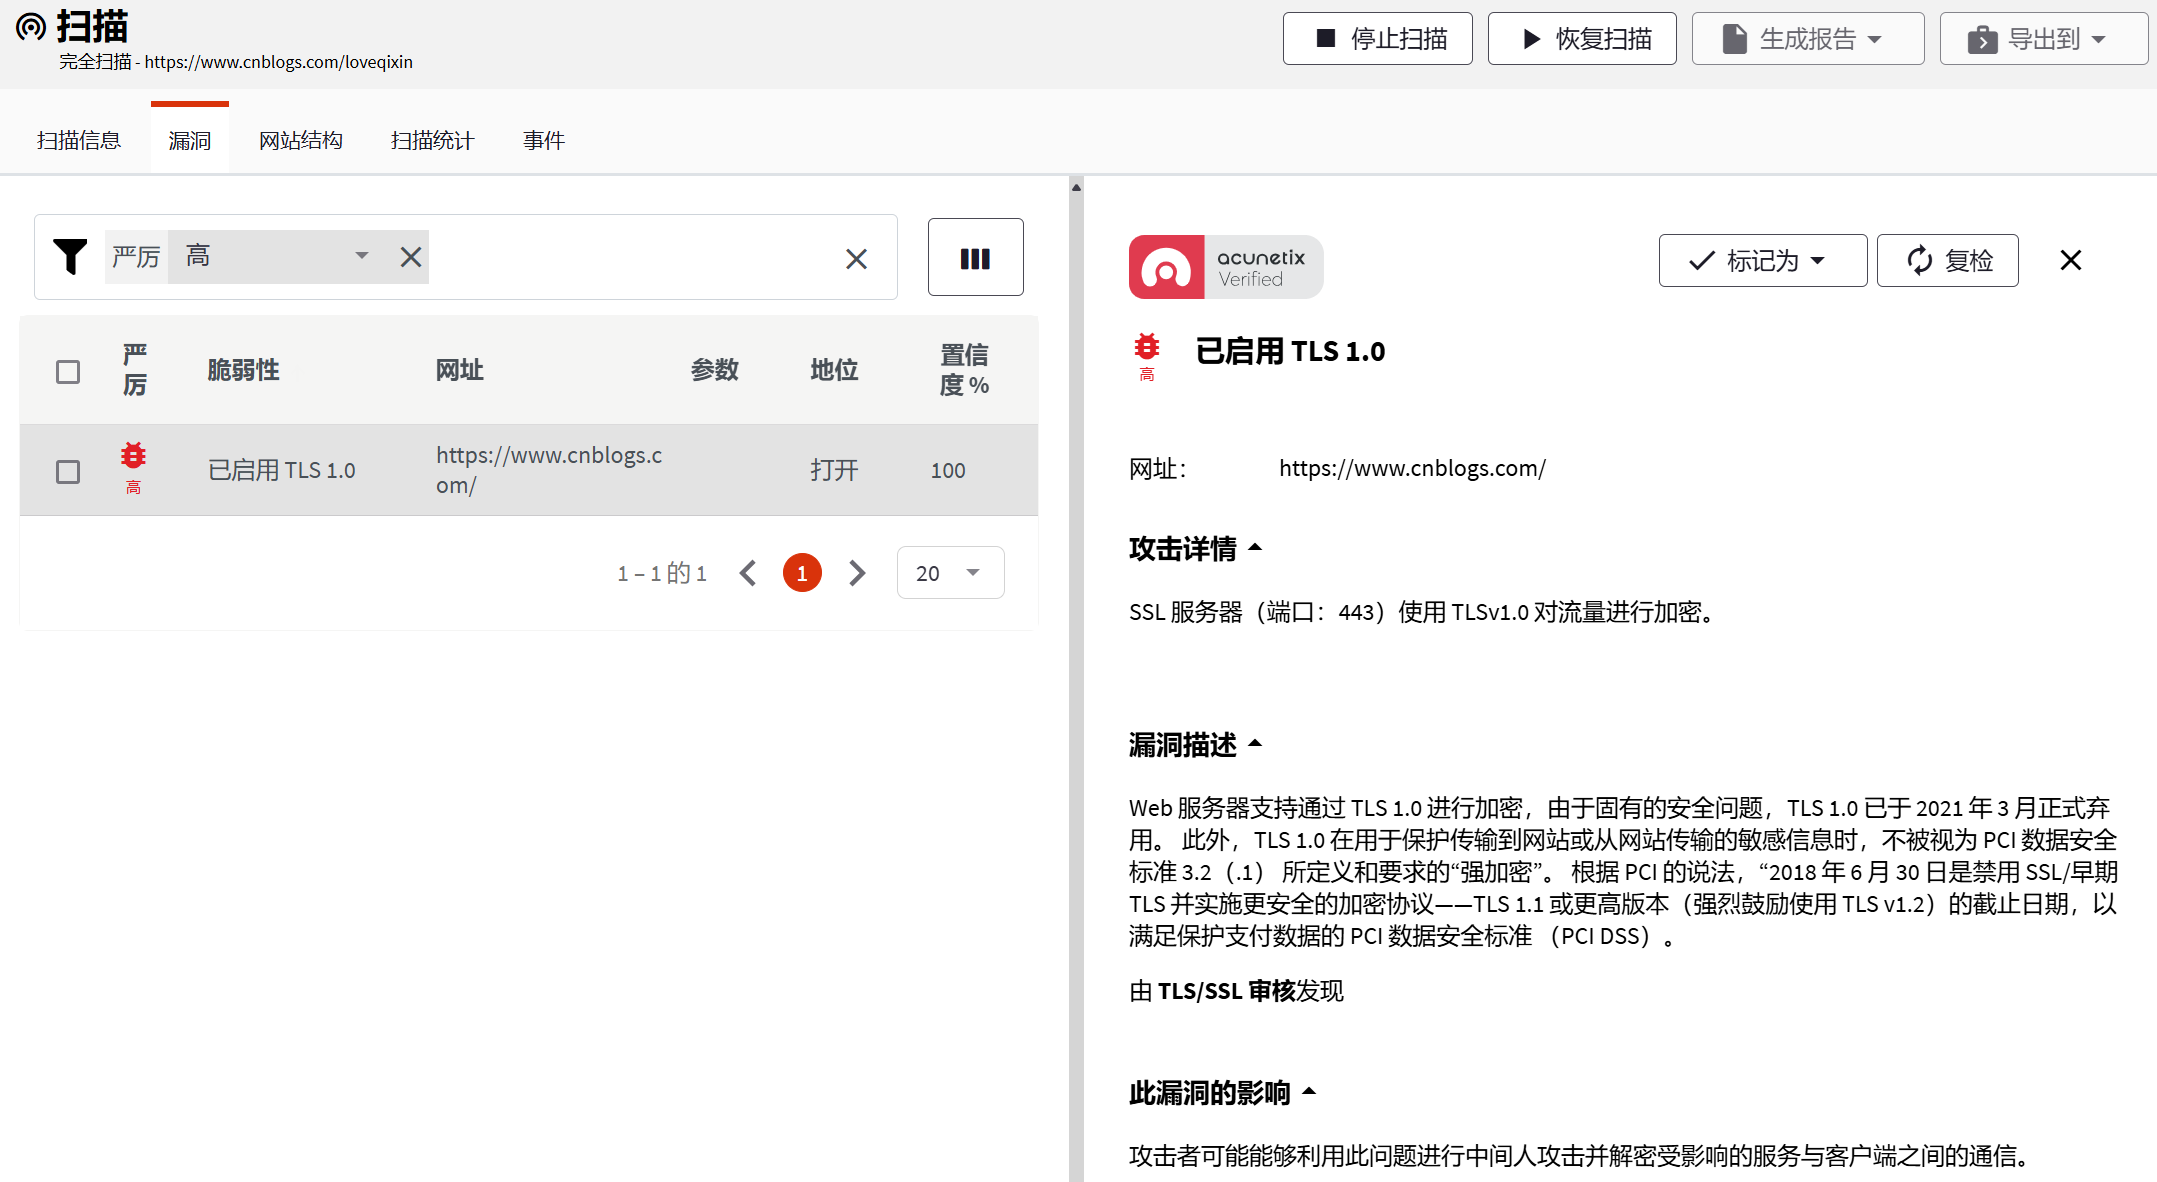
Task: Open the https://www.cnblogs.com/ link in the detail panel
Action: (x=1411, y=467)
